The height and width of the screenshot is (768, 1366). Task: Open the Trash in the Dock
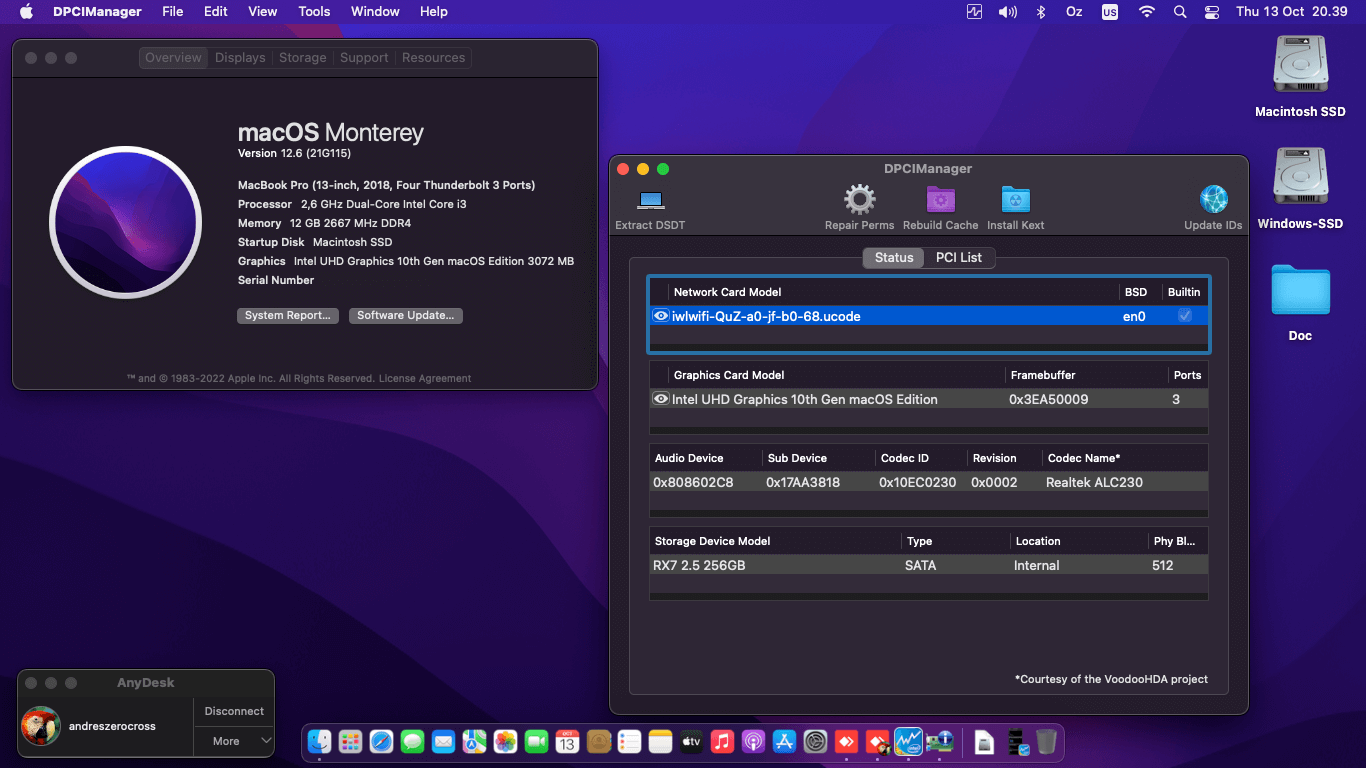(1046, 742)
